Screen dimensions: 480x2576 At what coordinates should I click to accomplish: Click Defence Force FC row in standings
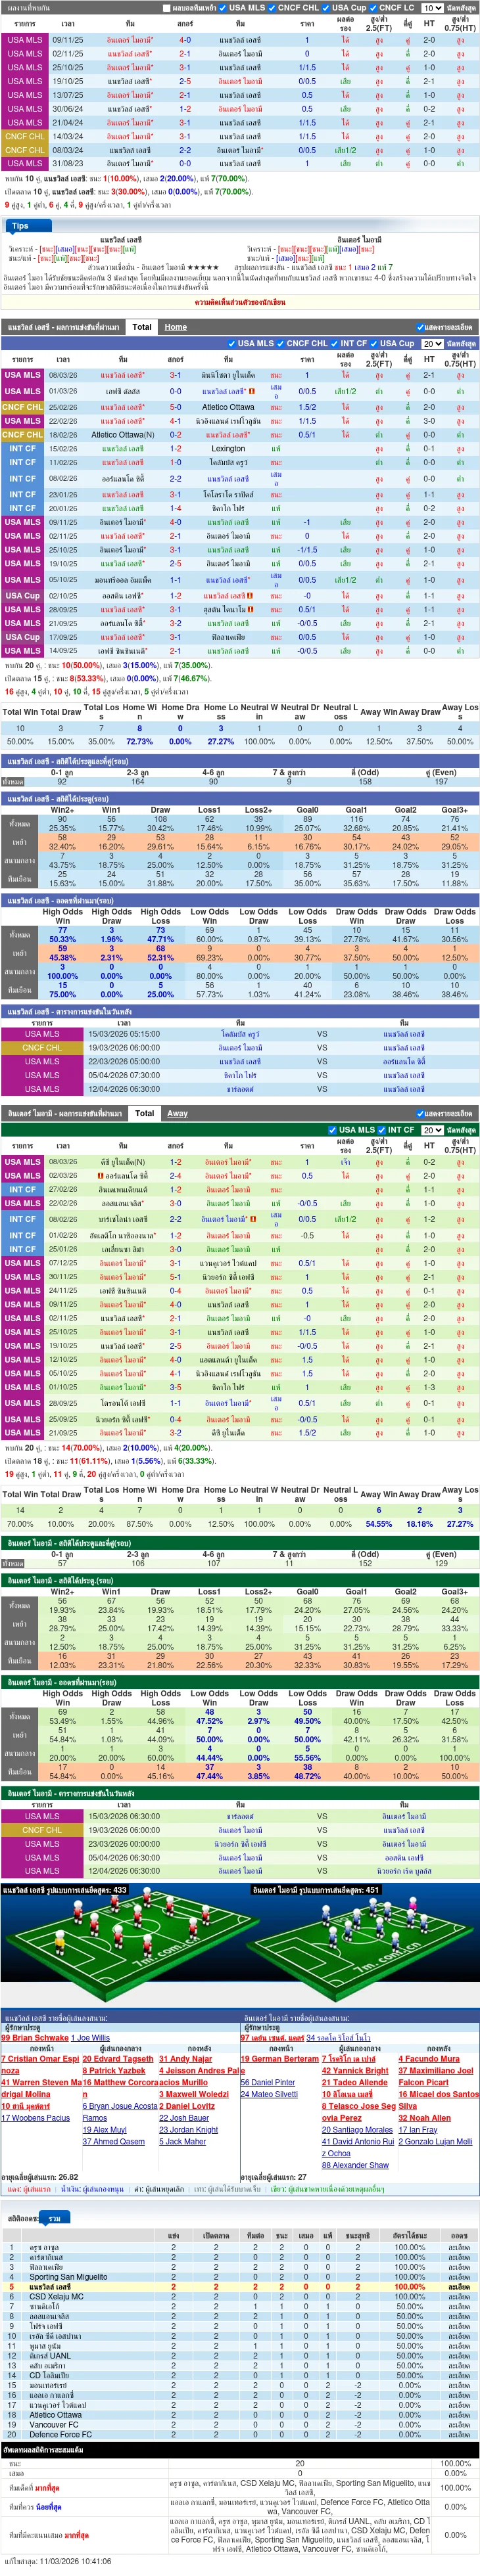(240, 2435)
